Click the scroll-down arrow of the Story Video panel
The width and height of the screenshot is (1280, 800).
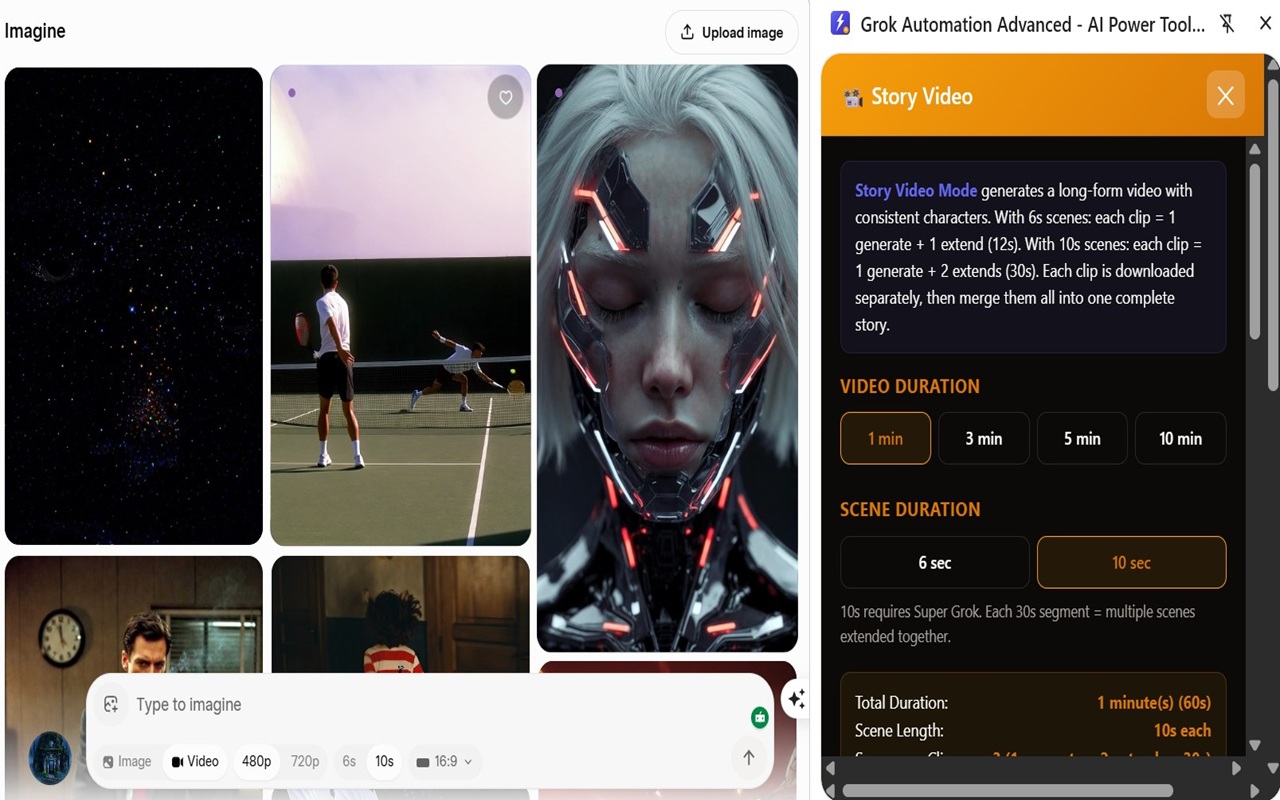point(1255,745)
